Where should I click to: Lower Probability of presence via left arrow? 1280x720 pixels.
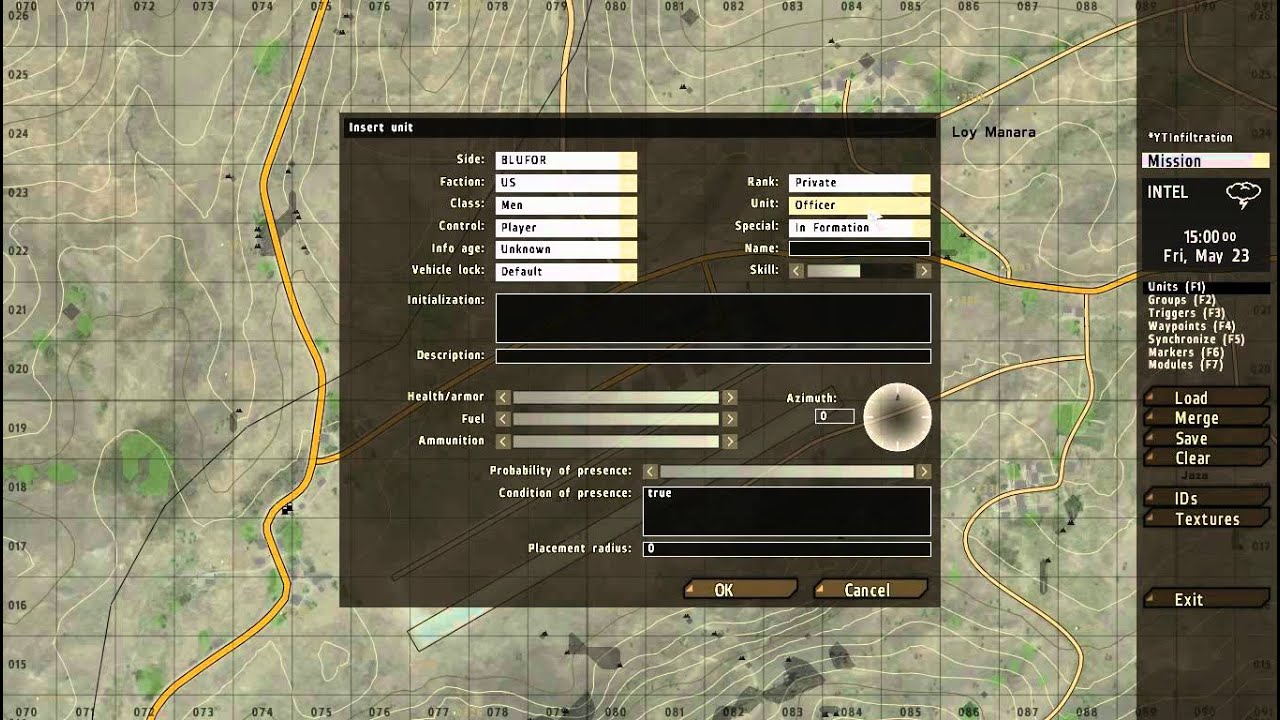(650, 471)
